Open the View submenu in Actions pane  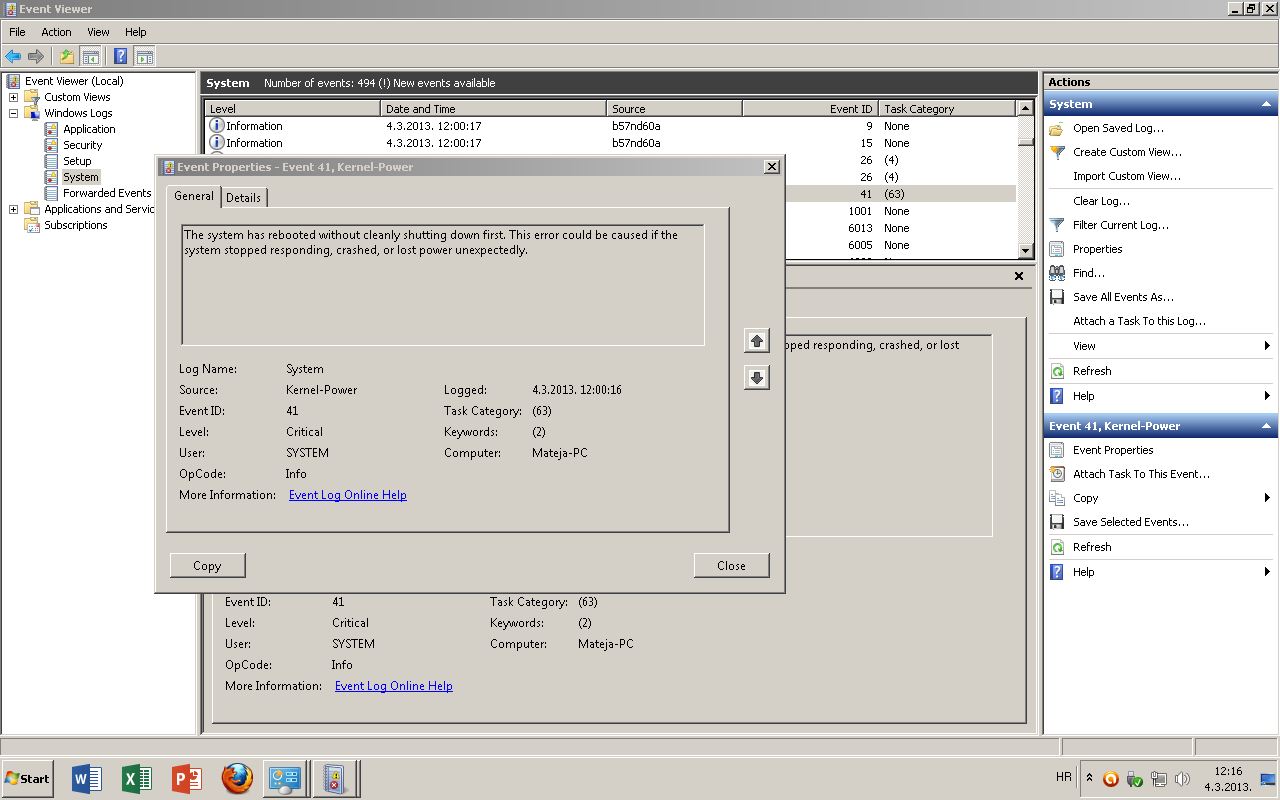pos(1084,346)
